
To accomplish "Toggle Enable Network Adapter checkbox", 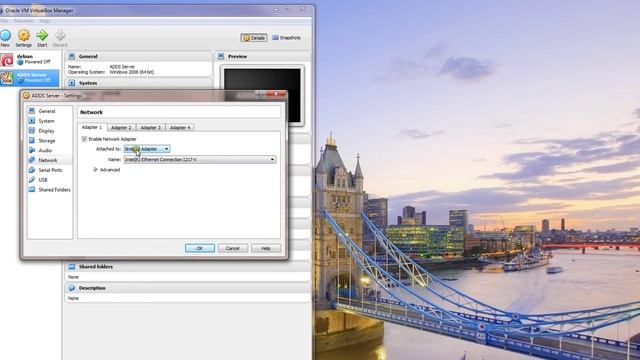I will 84,139.
